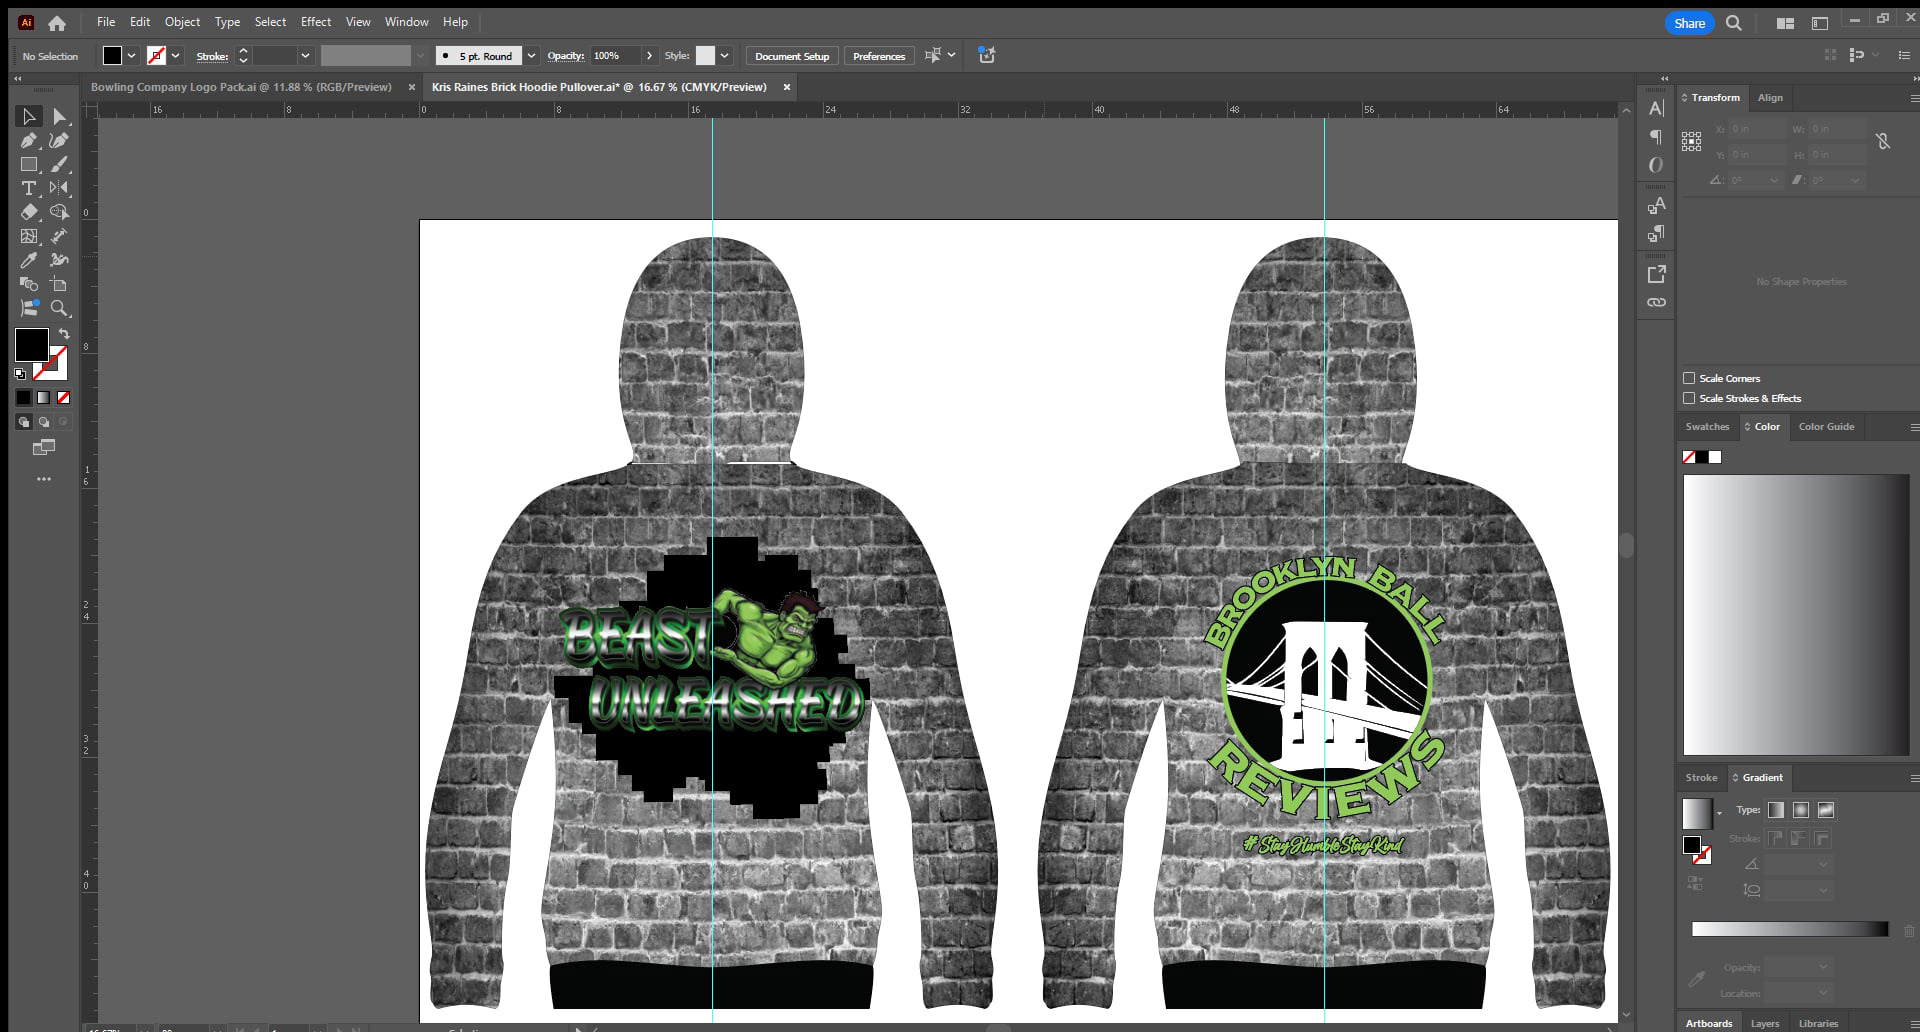Open the Swatches panel tab
The width and height of the screenshot is (1920, 1032).
point(1707,427)
